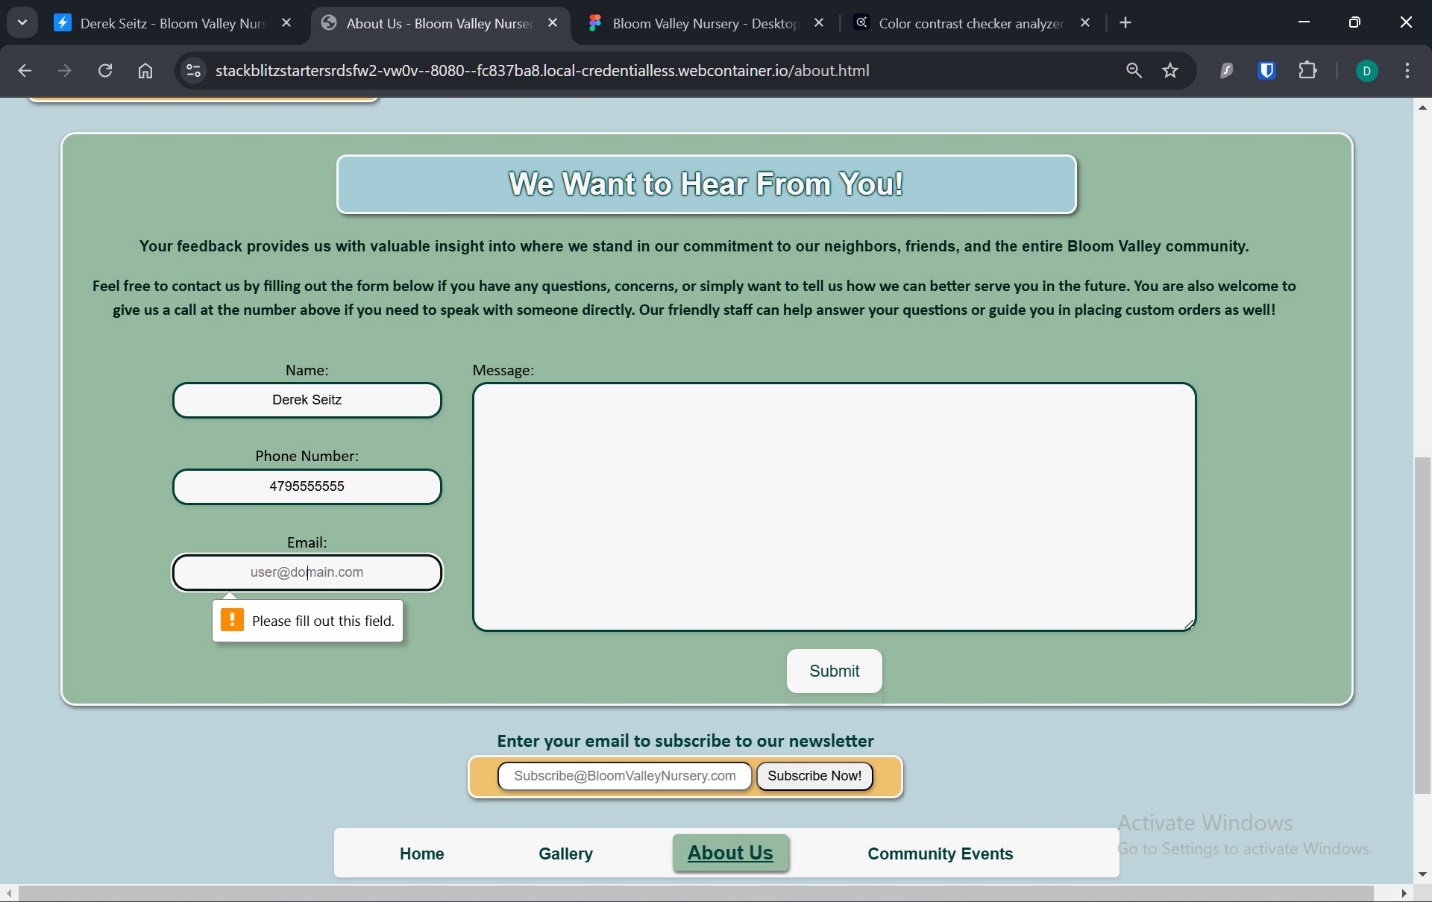The height and width of the screenshot is (902, 1432).
Task: Click the address bar URL
Action: (543, 71)
